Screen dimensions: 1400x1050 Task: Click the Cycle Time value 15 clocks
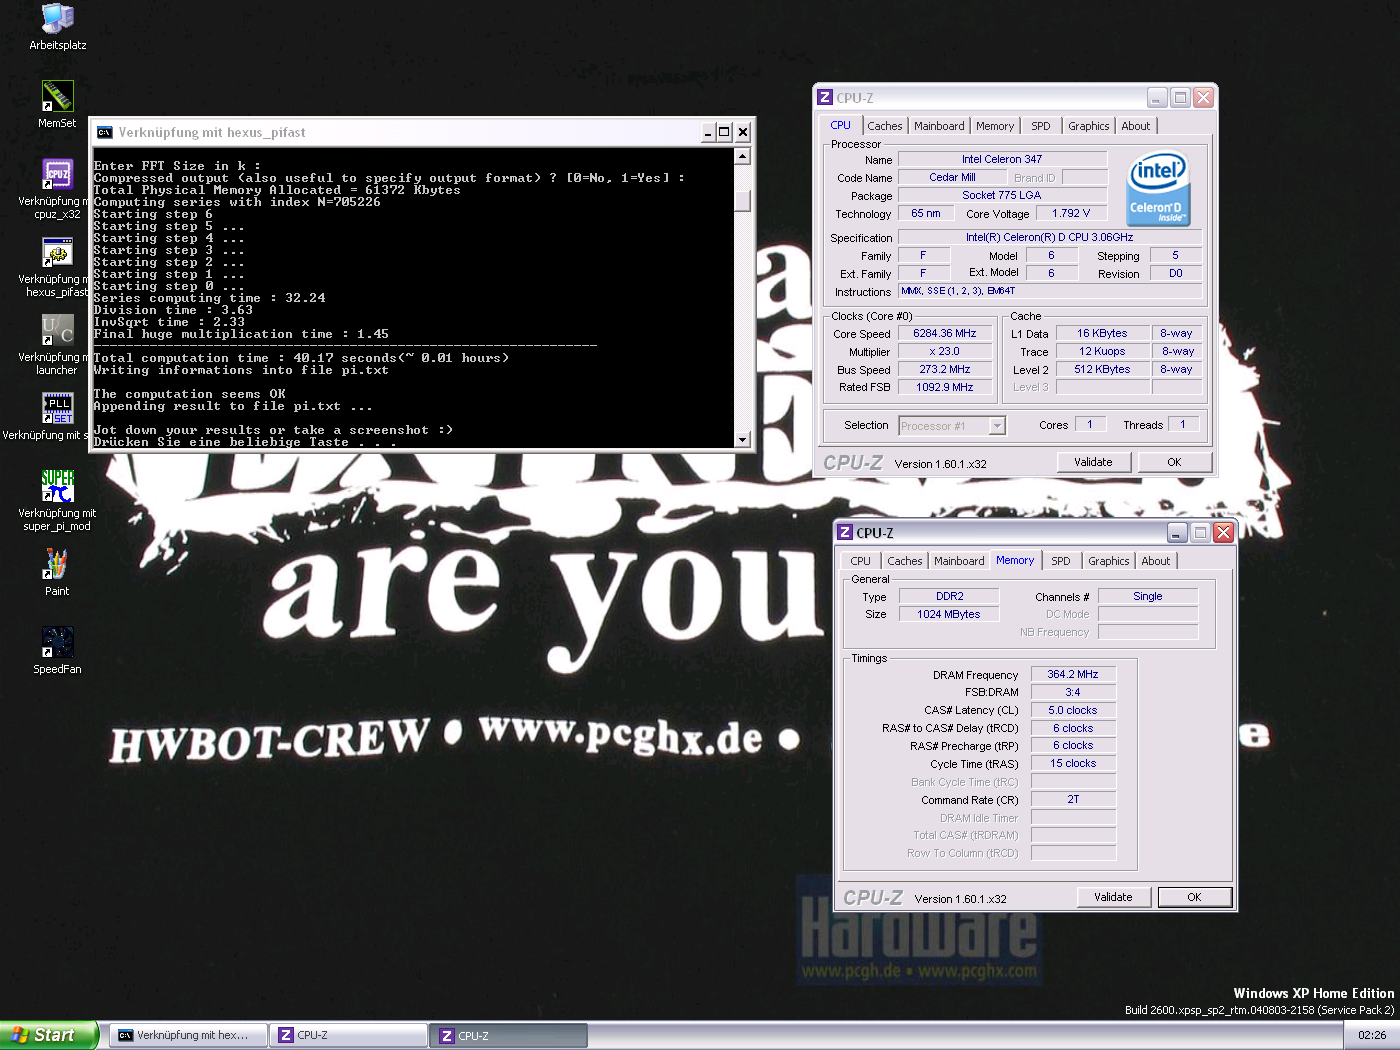pos(1073,763)
